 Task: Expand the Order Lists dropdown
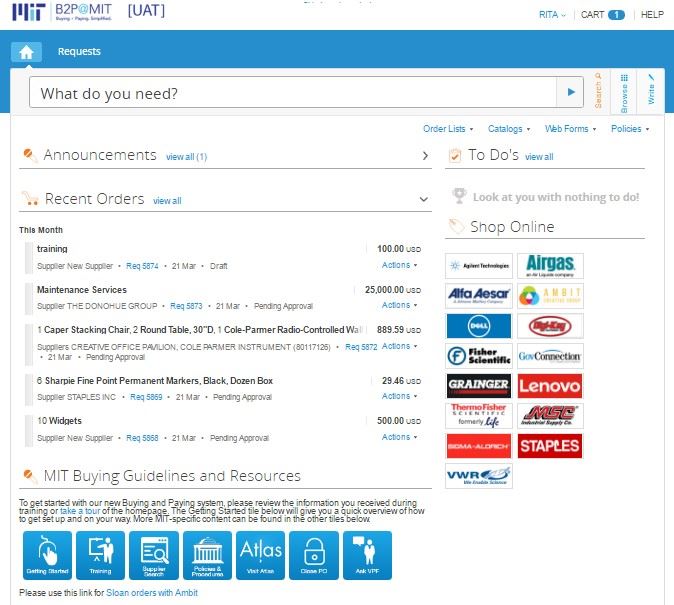point(448,129)
